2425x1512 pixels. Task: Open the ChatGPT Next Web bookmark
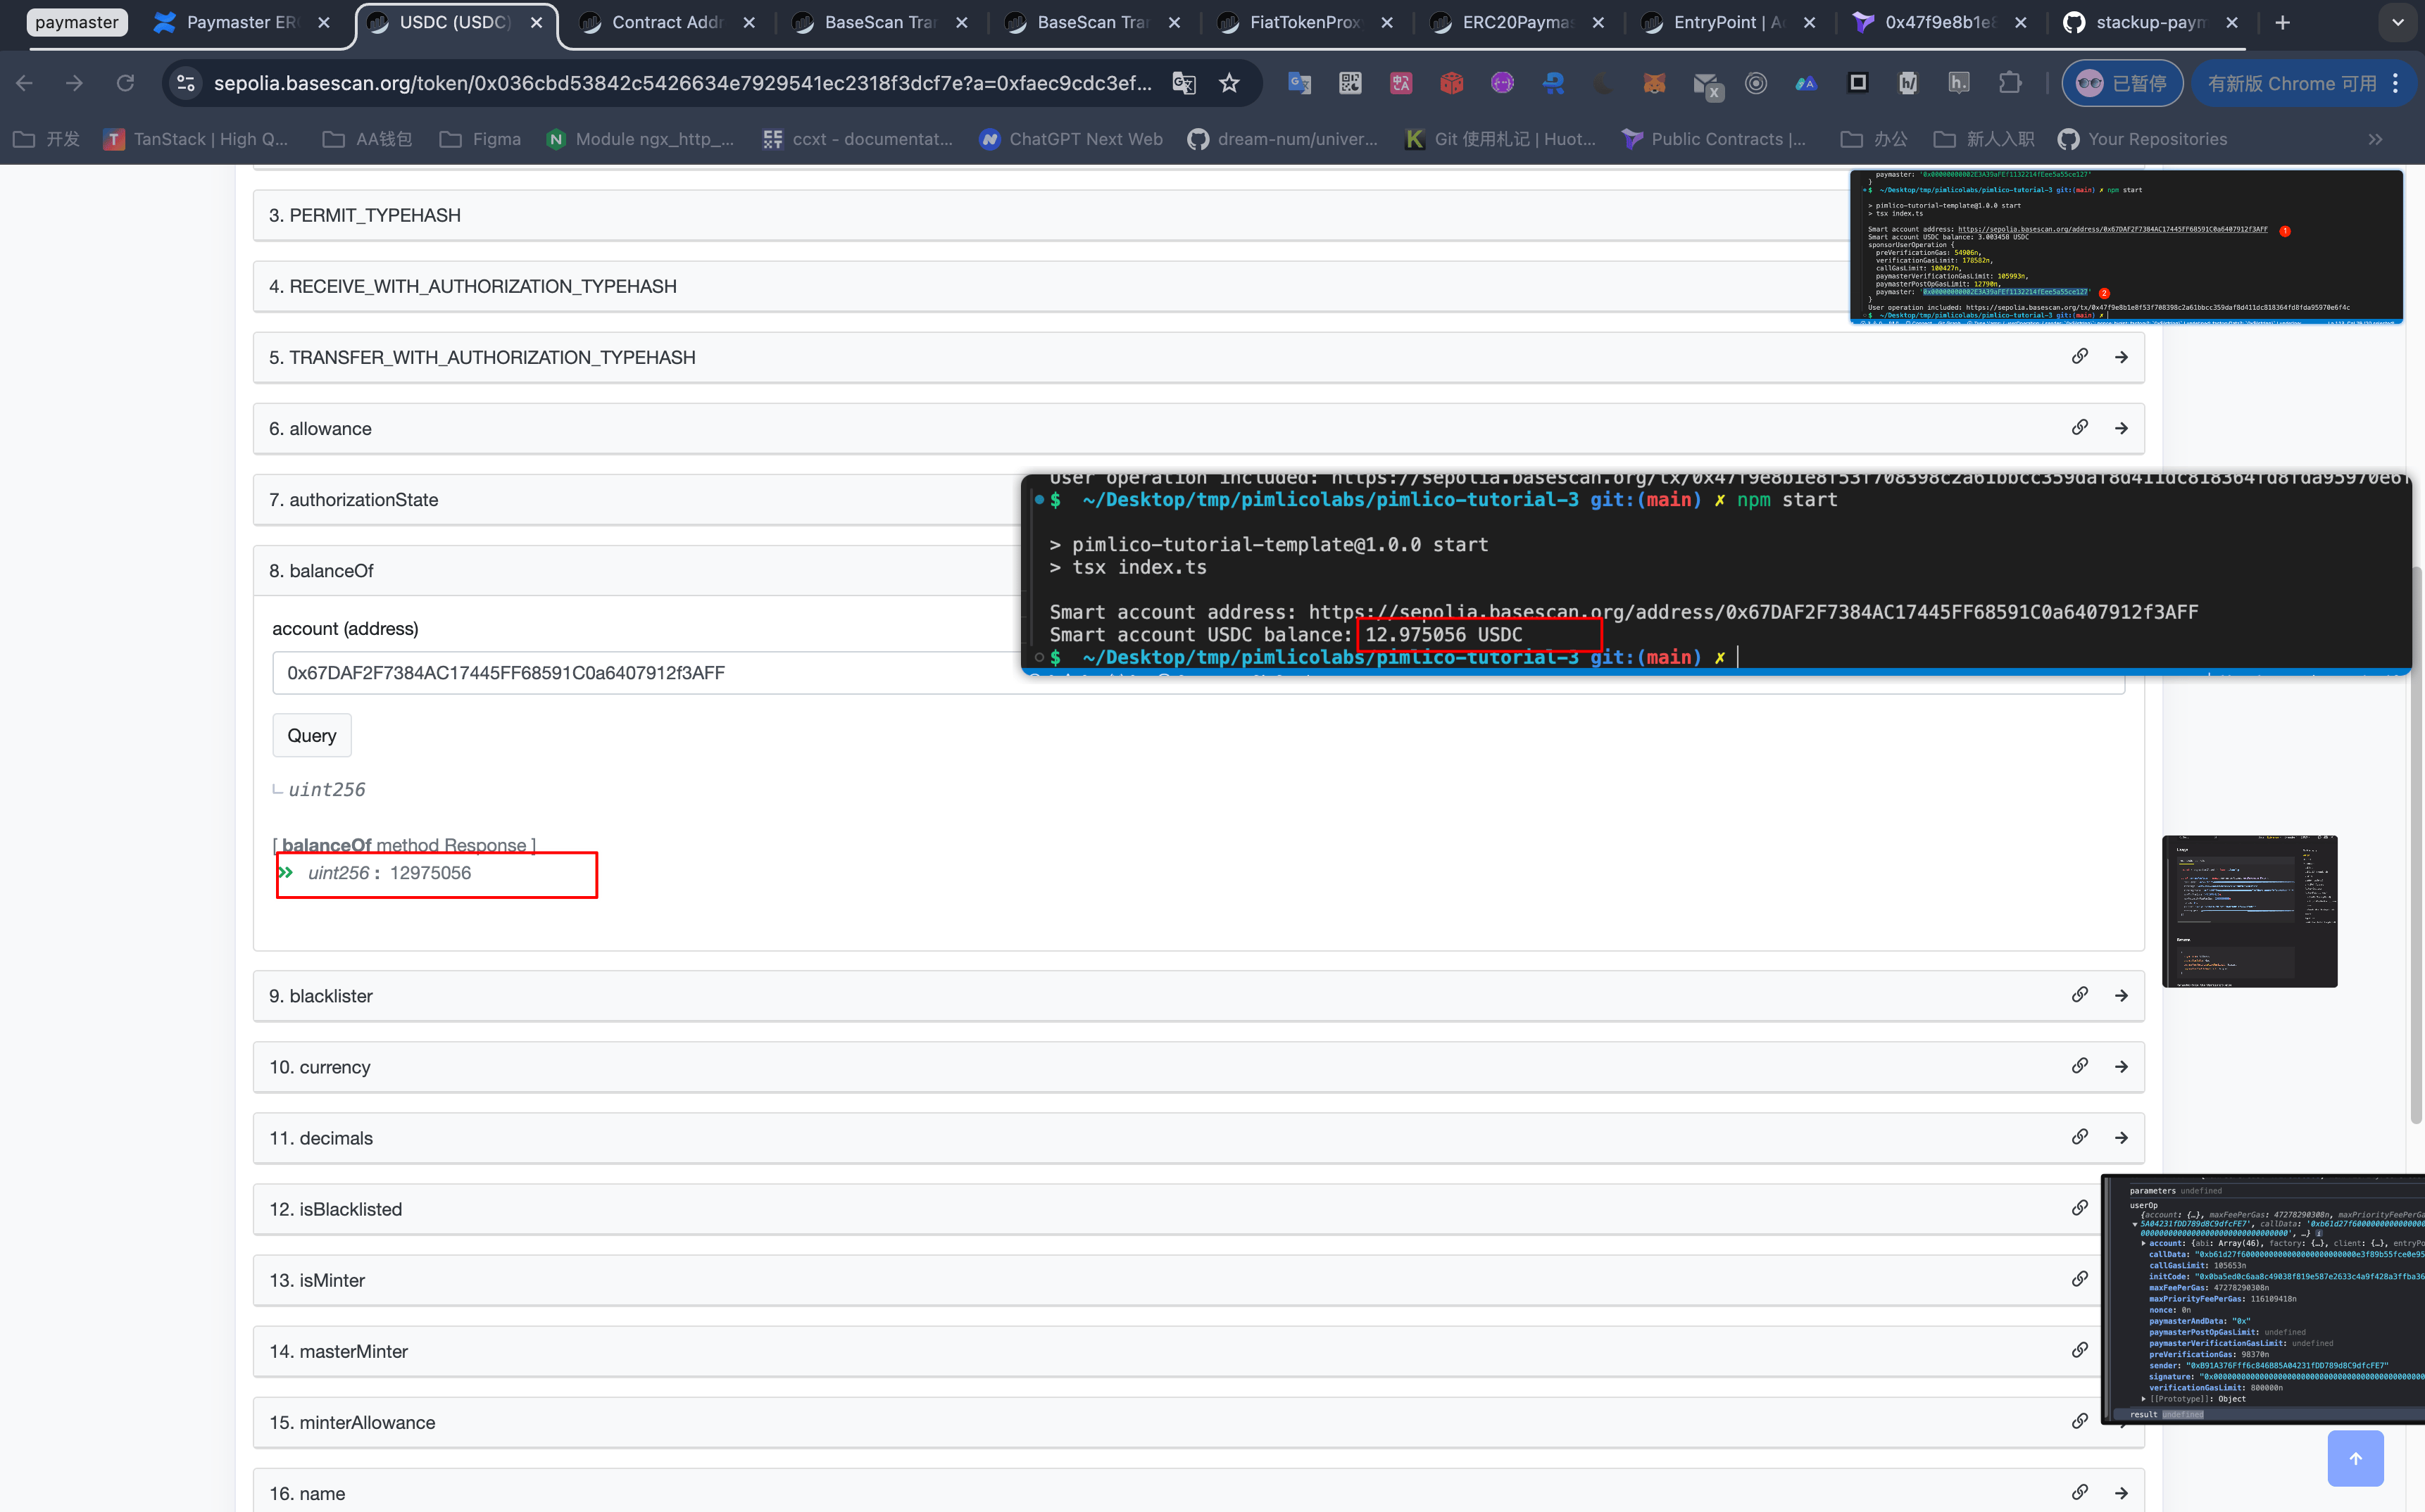pyautogui.click(x=1072, y=139)
